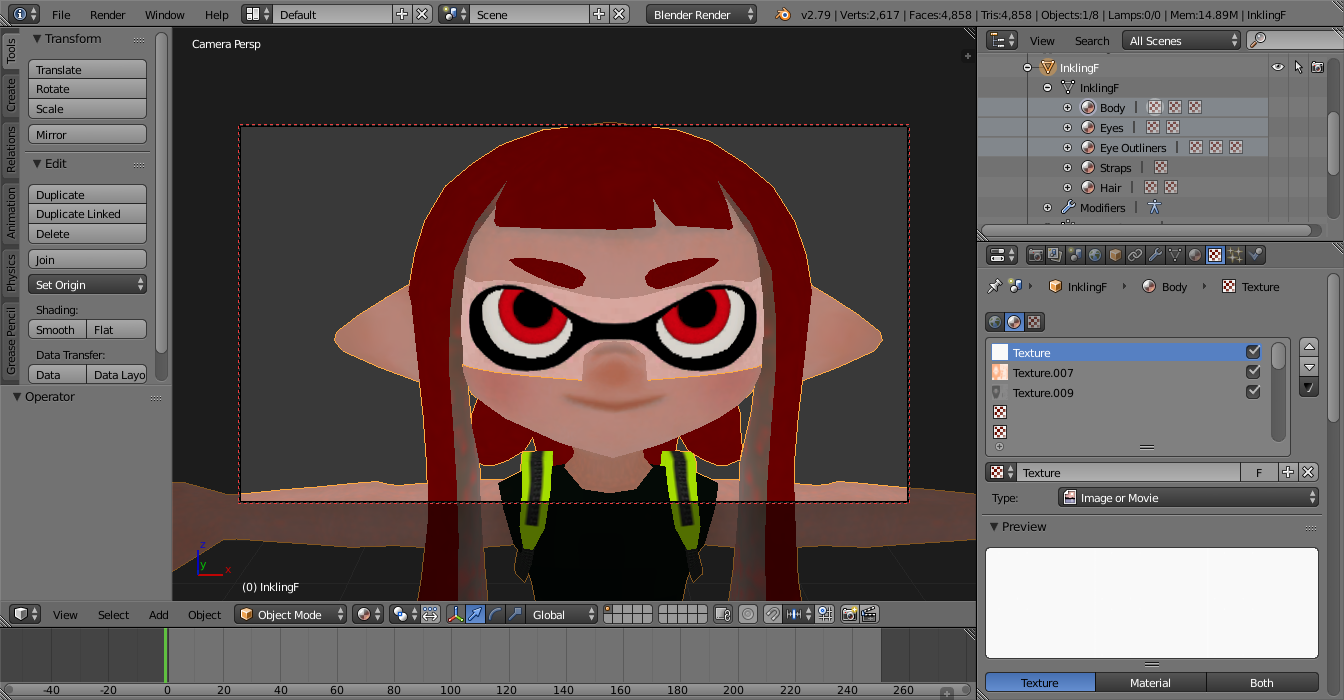Open the Particles properties tab sparkle icon

pyautogui.click(x=1235, y=256)
